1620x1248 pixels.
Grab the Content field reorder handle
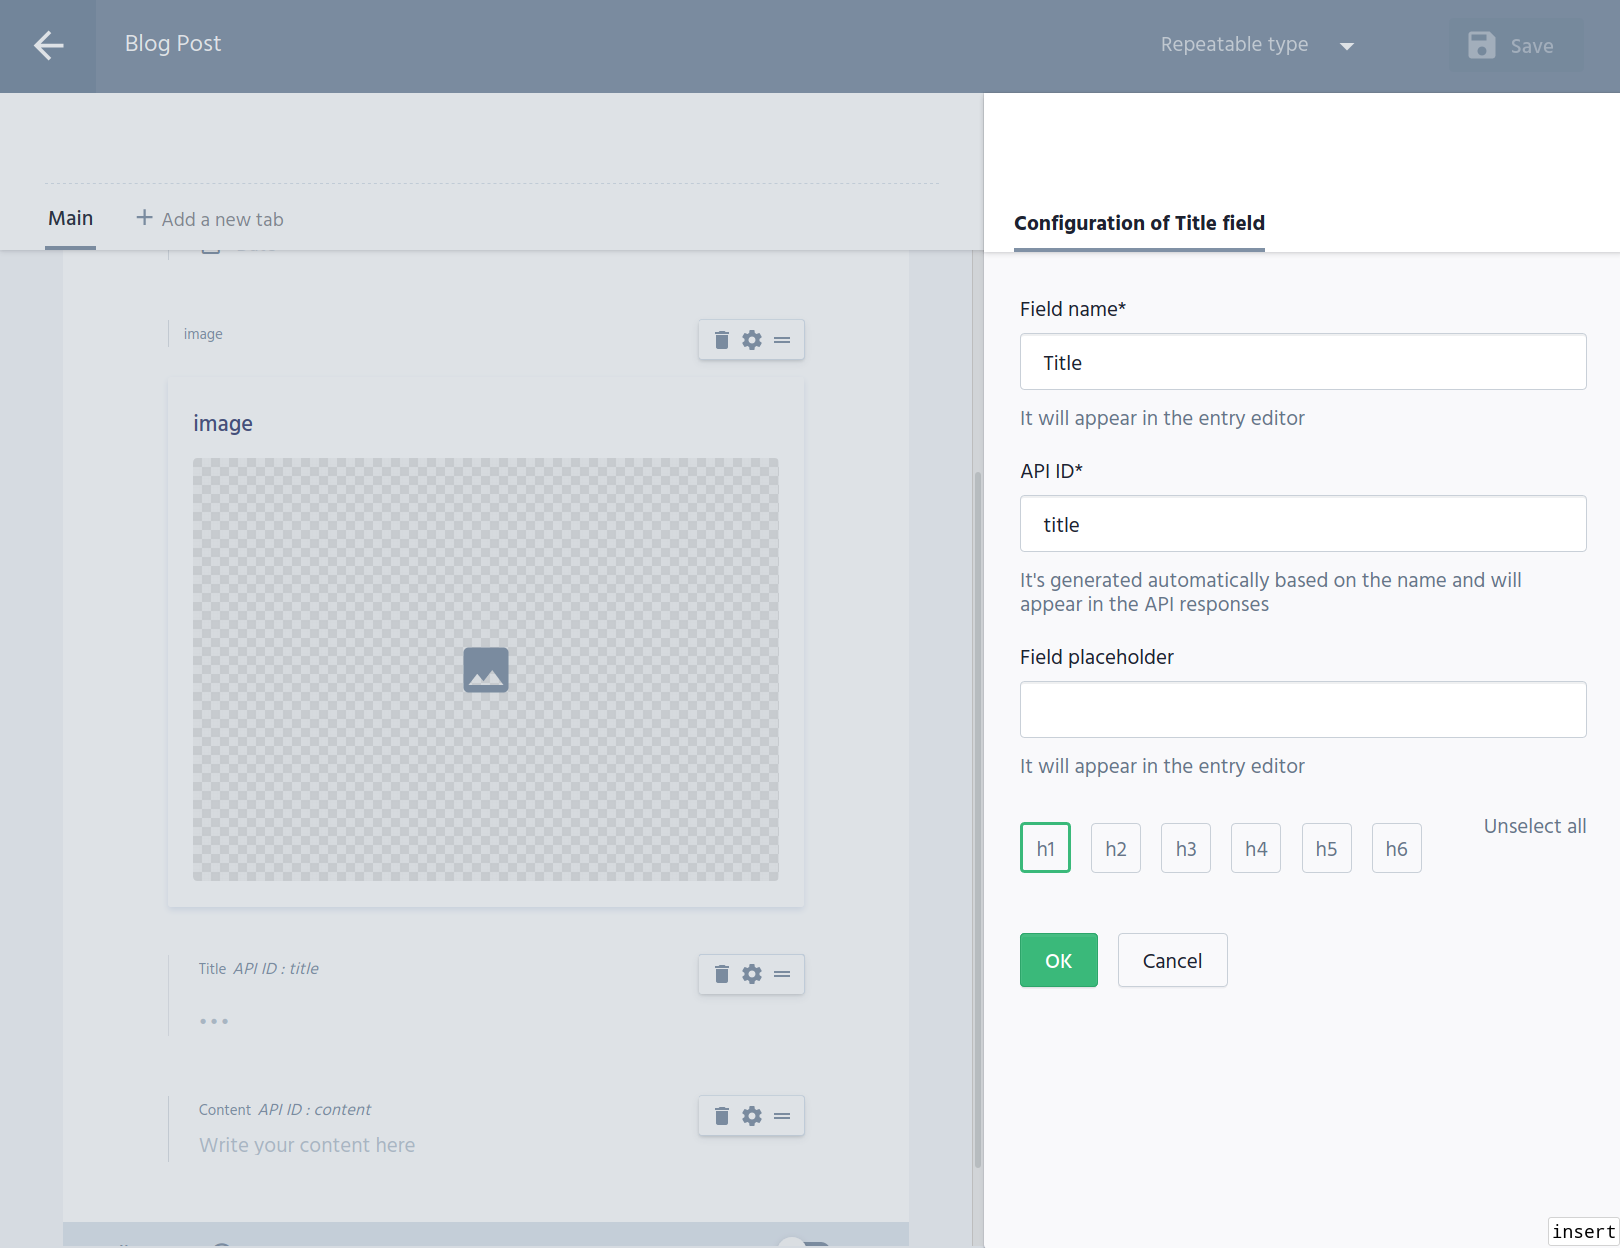pos(782,1116)
